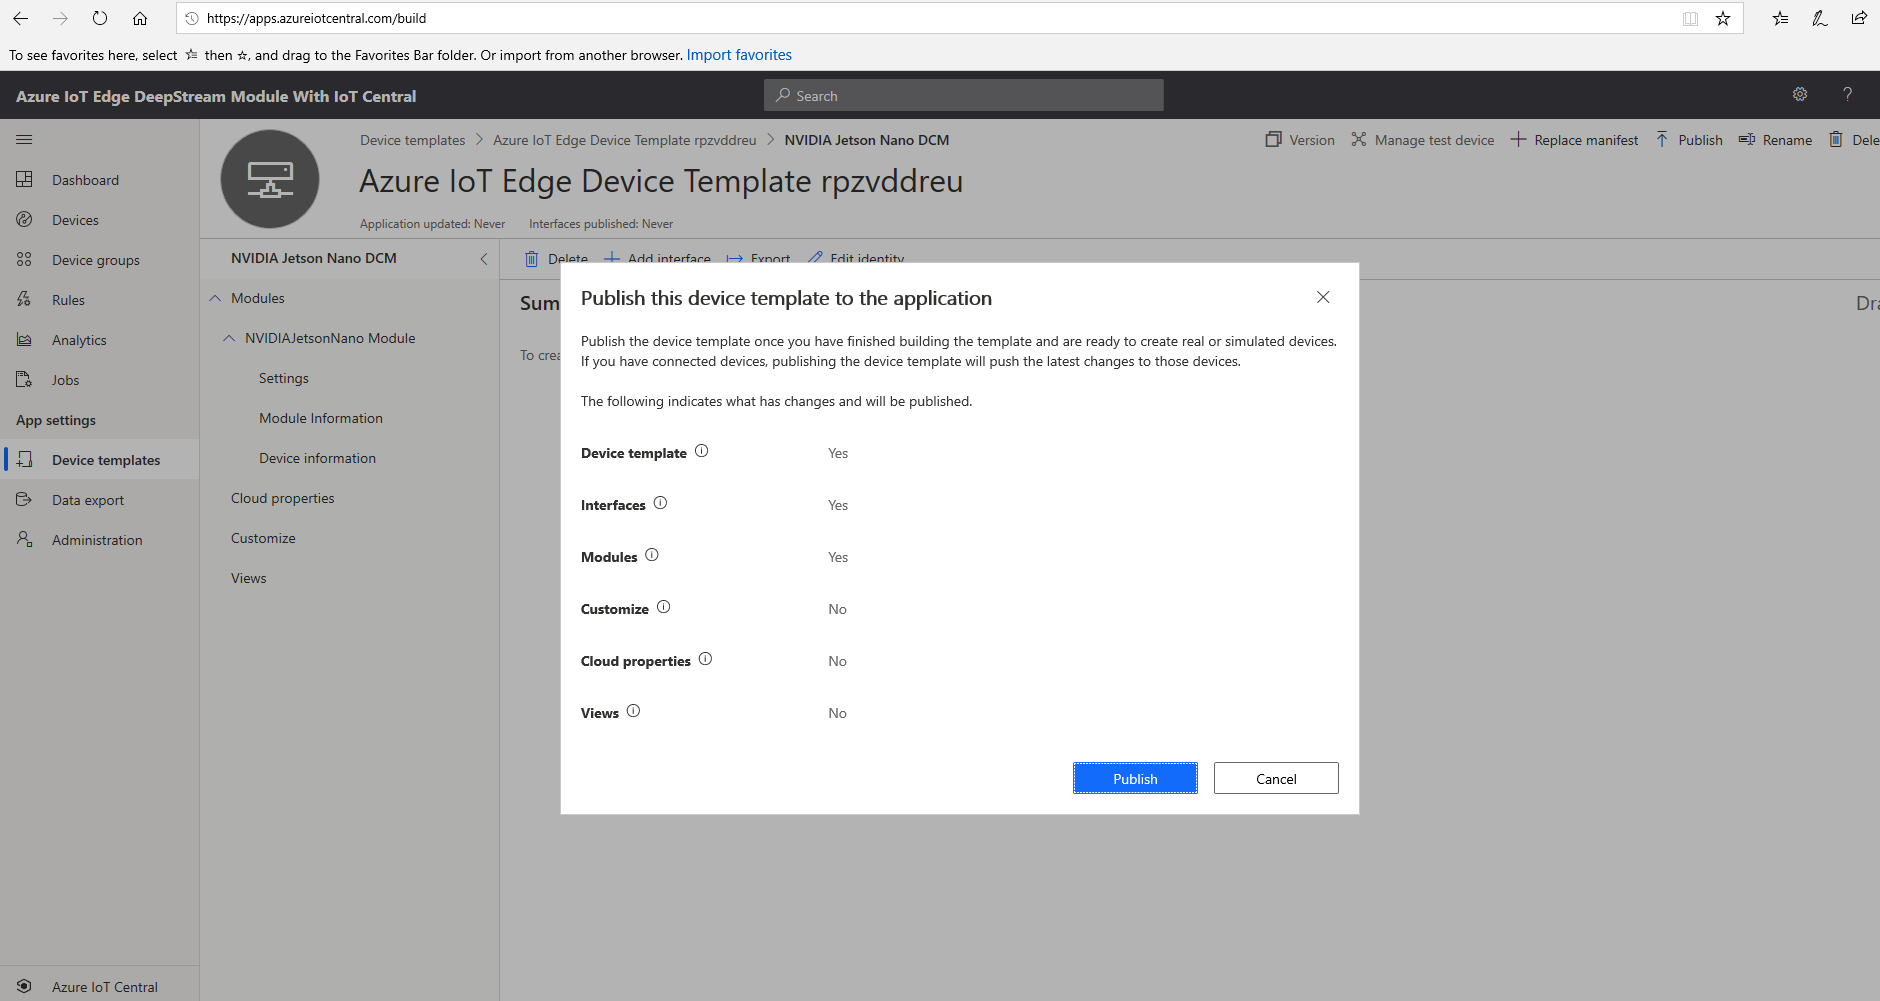This screenshot has height=1001, width=1880.
Task: Click info icon next to Modules
Action: [x=652, y=555]
